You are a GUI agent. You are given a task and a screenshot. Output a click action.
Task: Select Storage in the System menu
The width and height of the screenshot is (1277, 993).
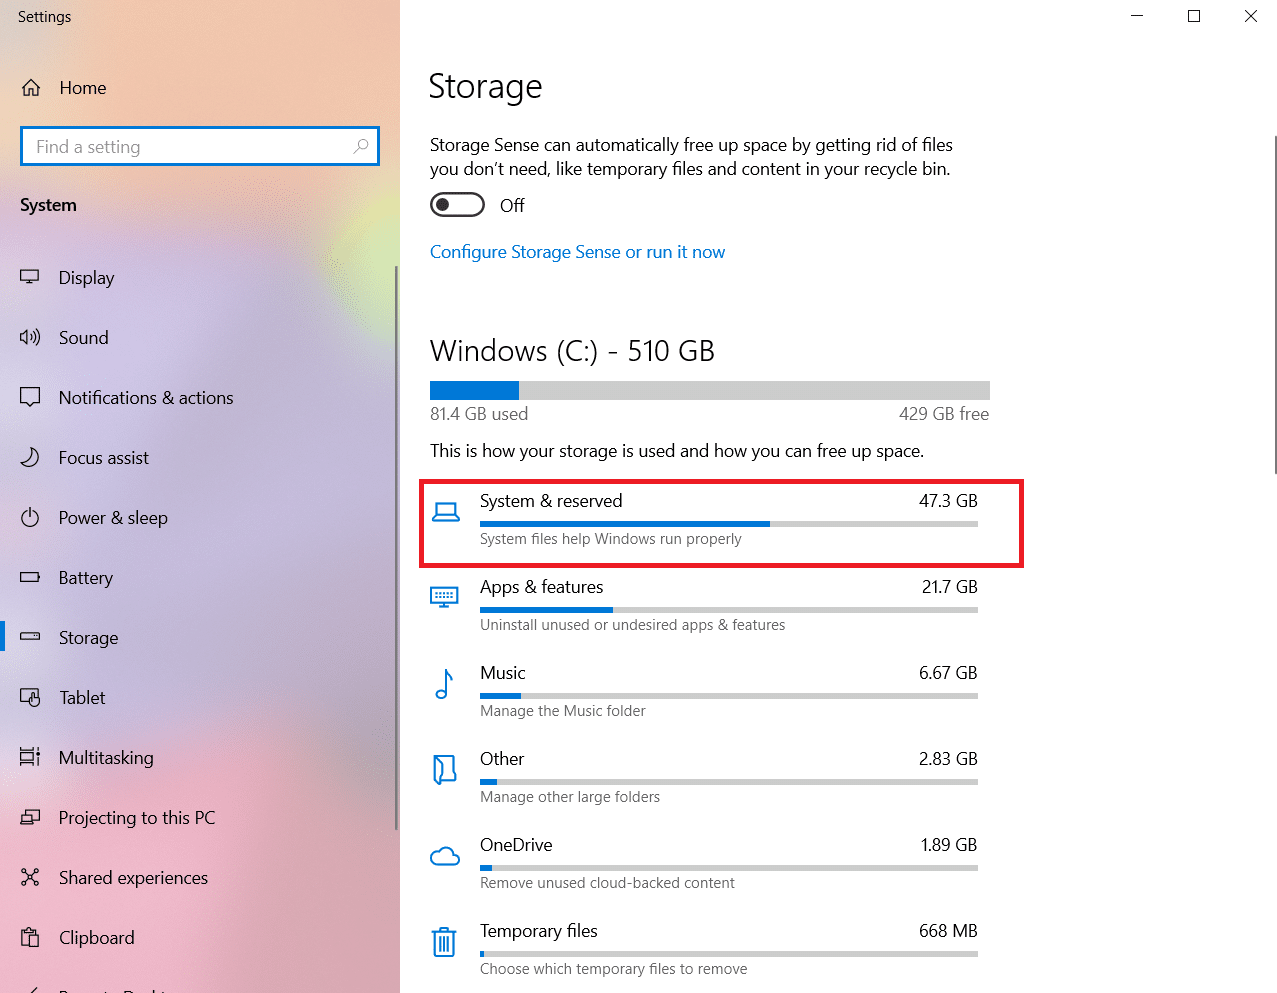[88, 637]
